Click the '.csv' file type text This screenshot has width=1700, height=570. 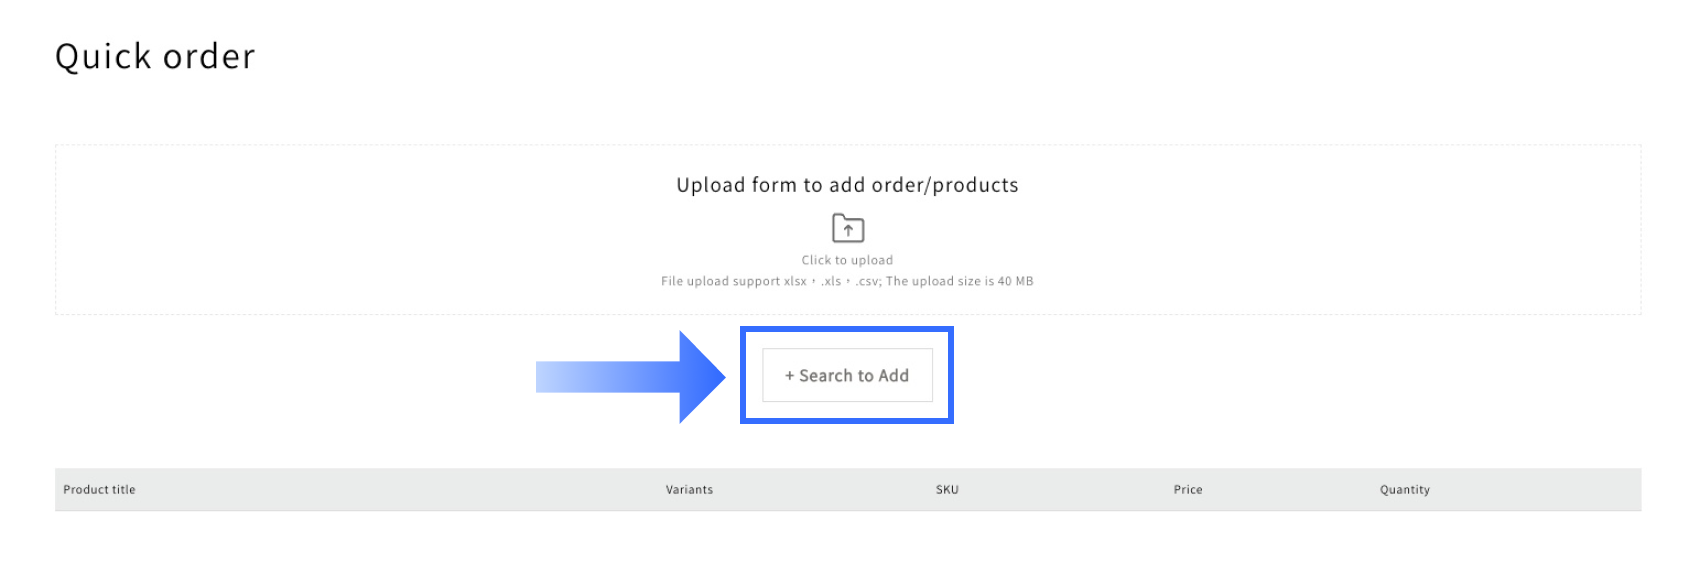coord(867,281)
